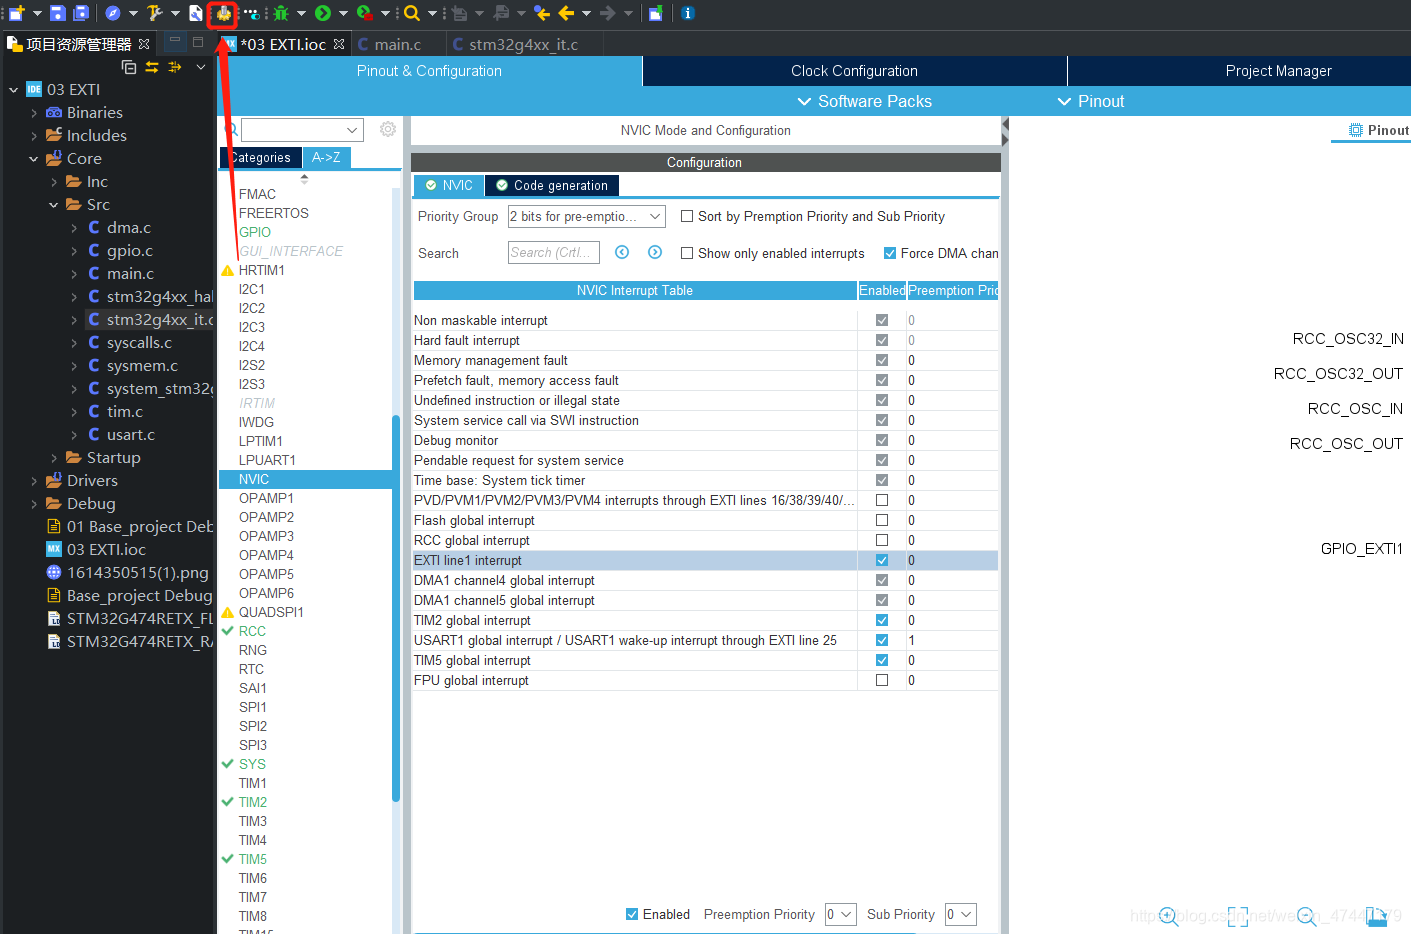Toggle bottom Enabled checkbox
Viewport: 1411px width, 934px height.
(x=632, y=914)
